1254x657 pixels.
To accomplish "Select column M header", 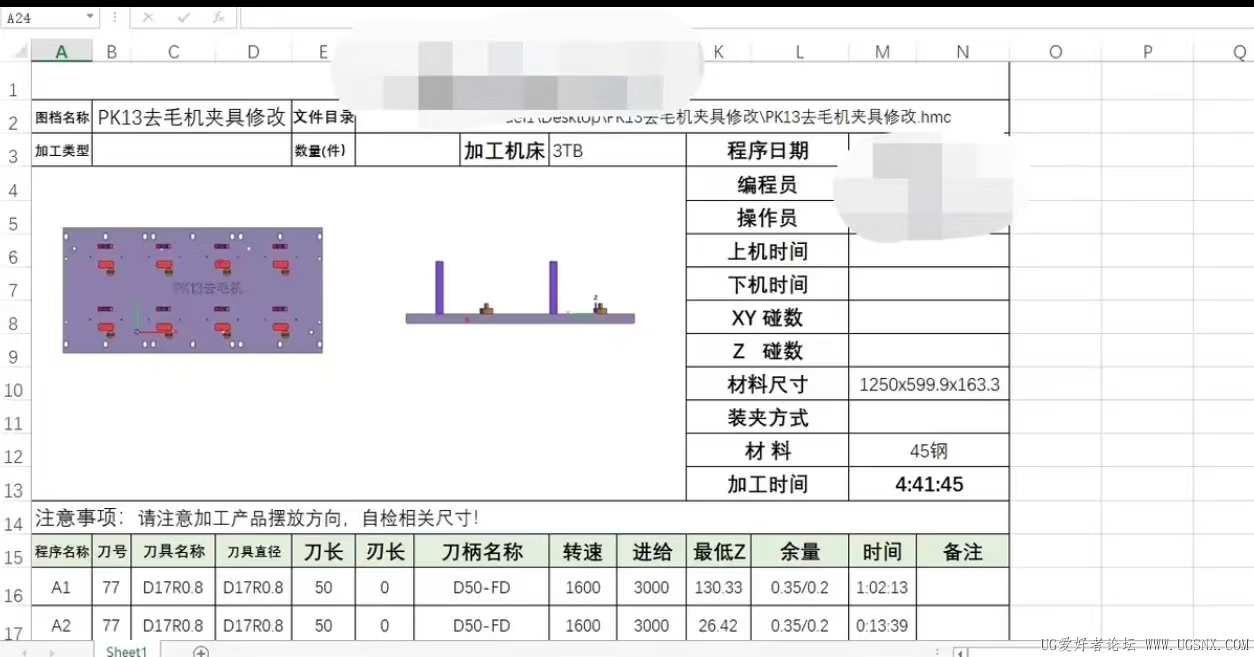I will [882, 52].
